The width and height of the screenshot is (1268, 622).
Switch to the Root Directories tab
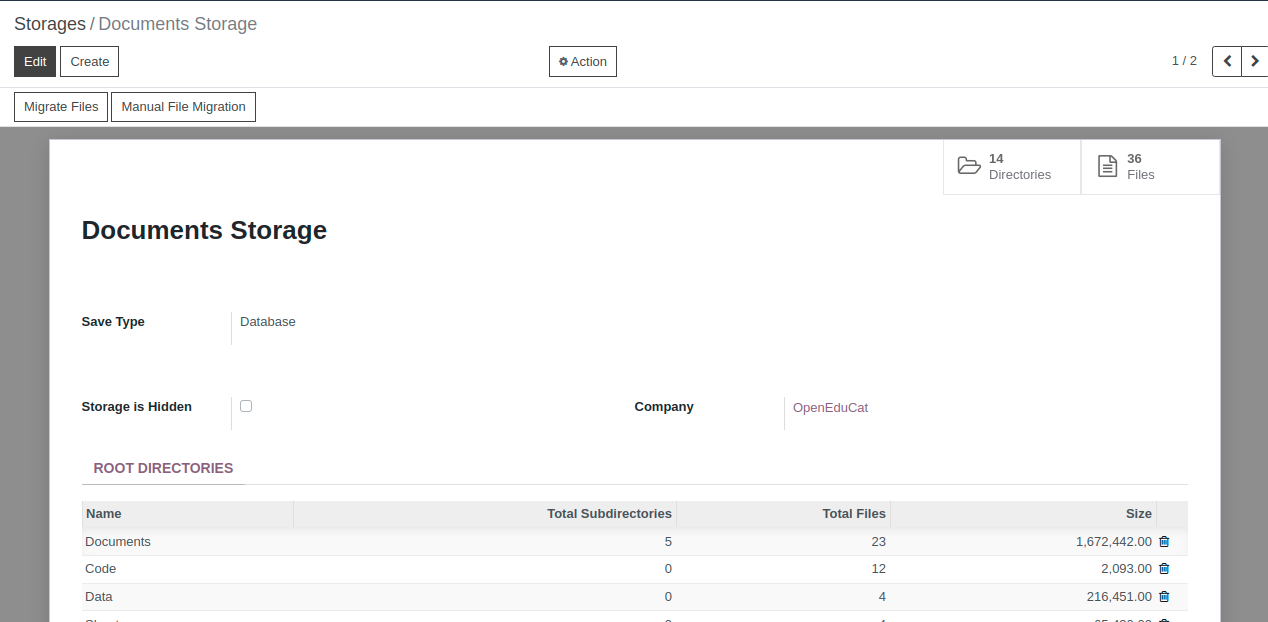point(163,468)
